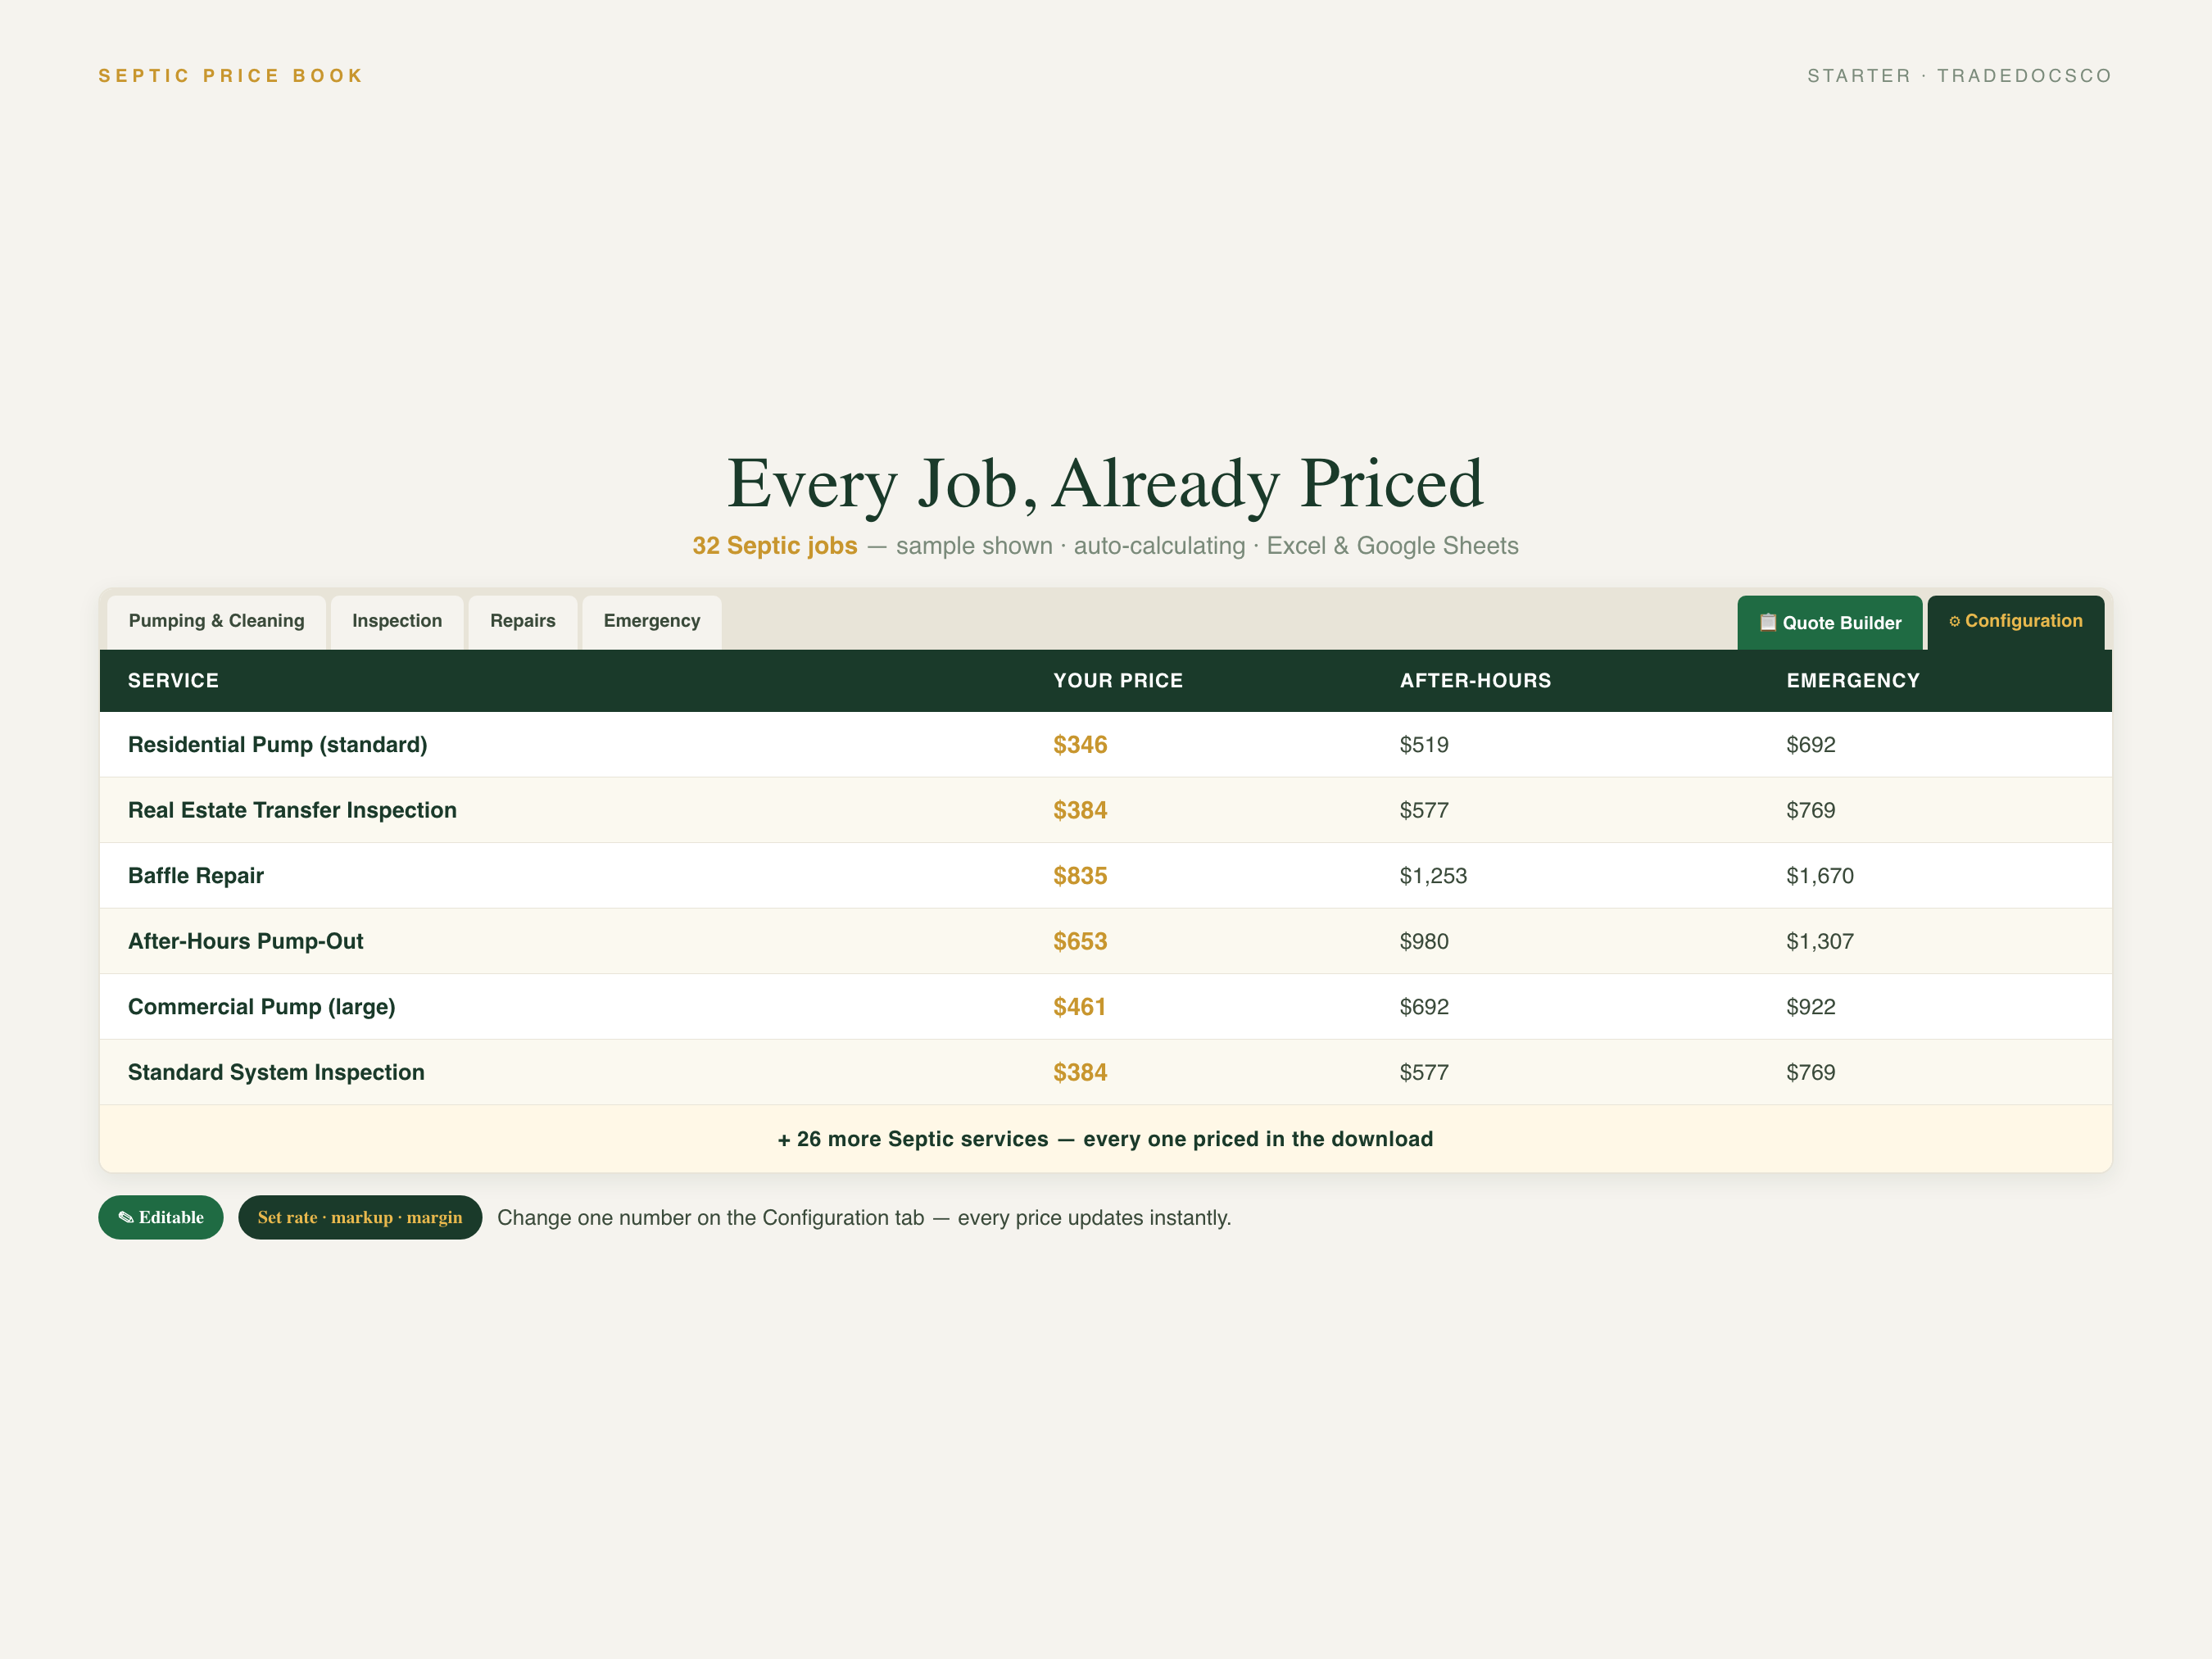Click the $1,307 emergency value
Image resolution: width=2212 pixels, height=1659 pixels.
[x=1820, y=941]
